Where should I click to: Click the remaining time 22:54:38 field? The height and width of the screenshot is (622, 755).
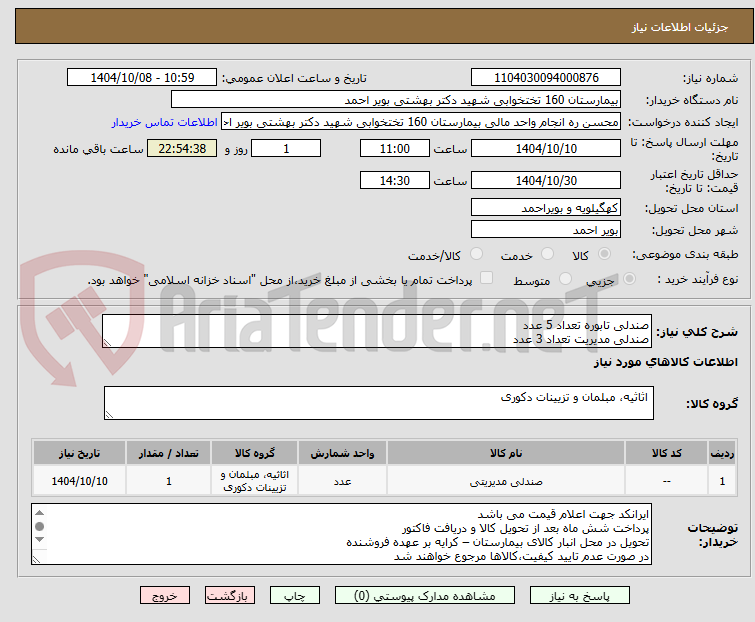click(182, 148)
